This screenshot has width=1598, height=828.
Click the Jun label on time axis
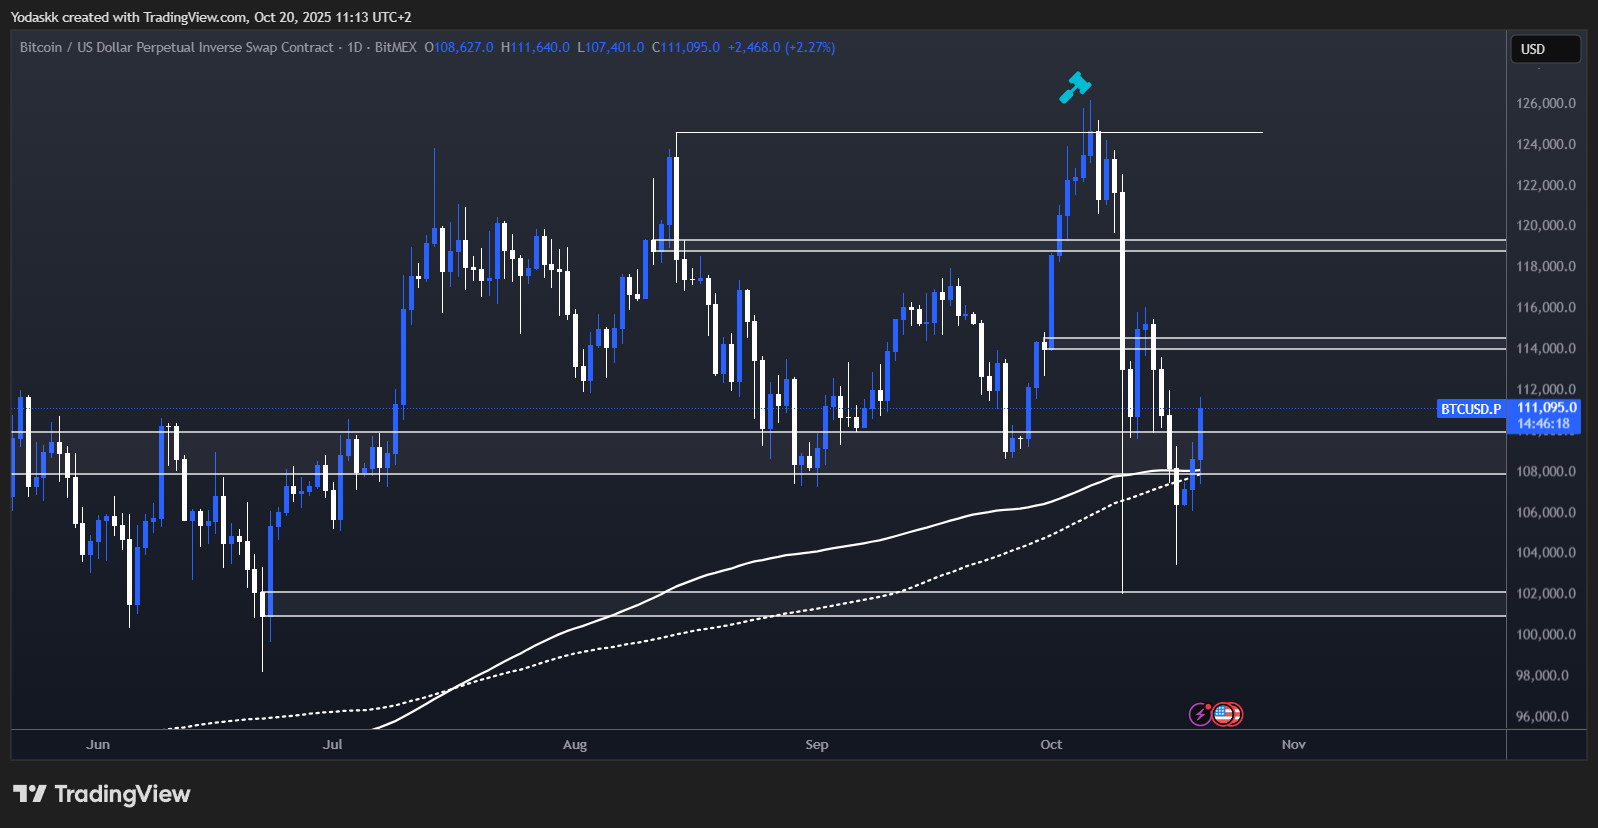click(98, 744)
